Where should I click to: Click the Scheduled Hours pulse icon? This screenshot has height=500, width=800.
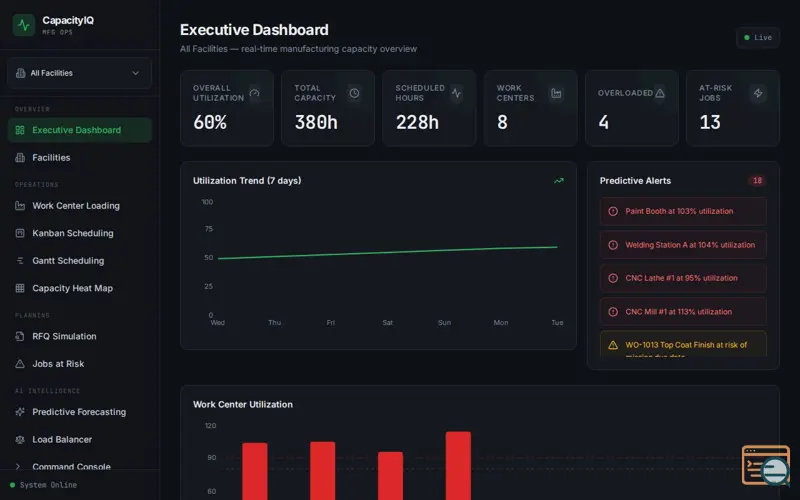tap(456, 93)
